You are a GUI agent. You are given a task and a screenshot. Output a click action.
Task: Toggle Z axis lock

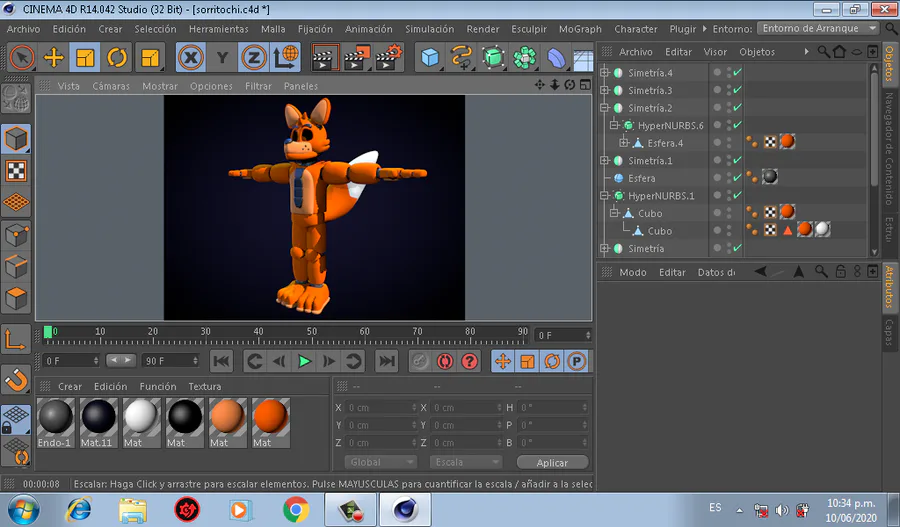pos(253,57)
